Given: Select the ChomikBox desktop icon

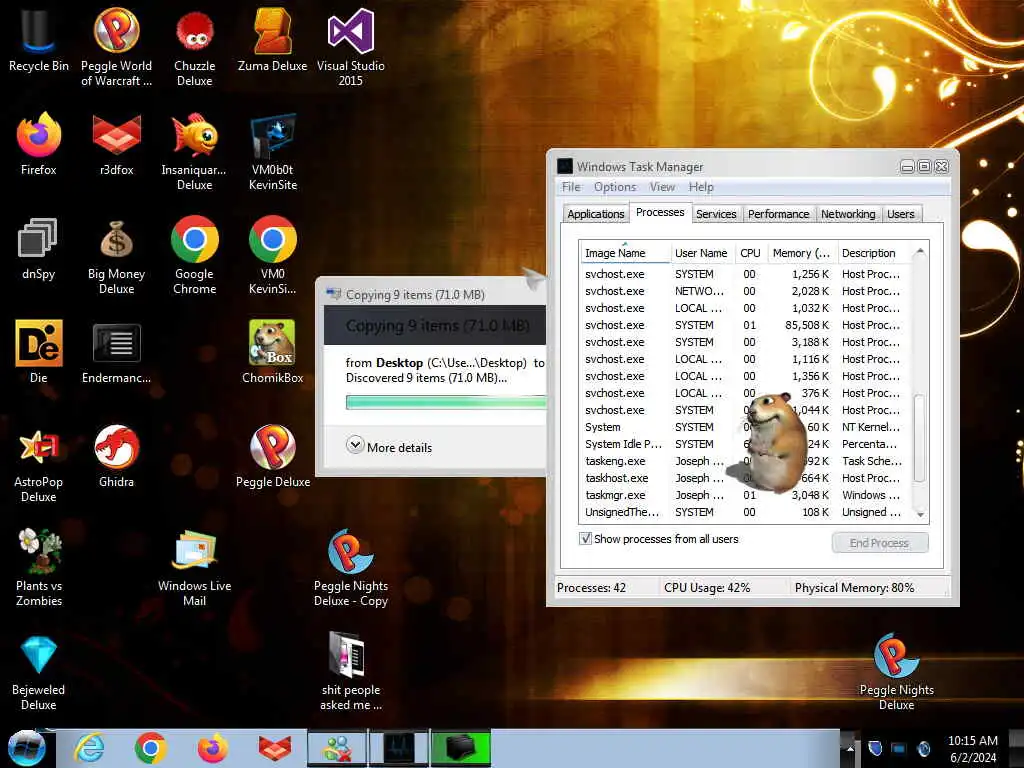Looking at the screenshot, I should [272, 352].
